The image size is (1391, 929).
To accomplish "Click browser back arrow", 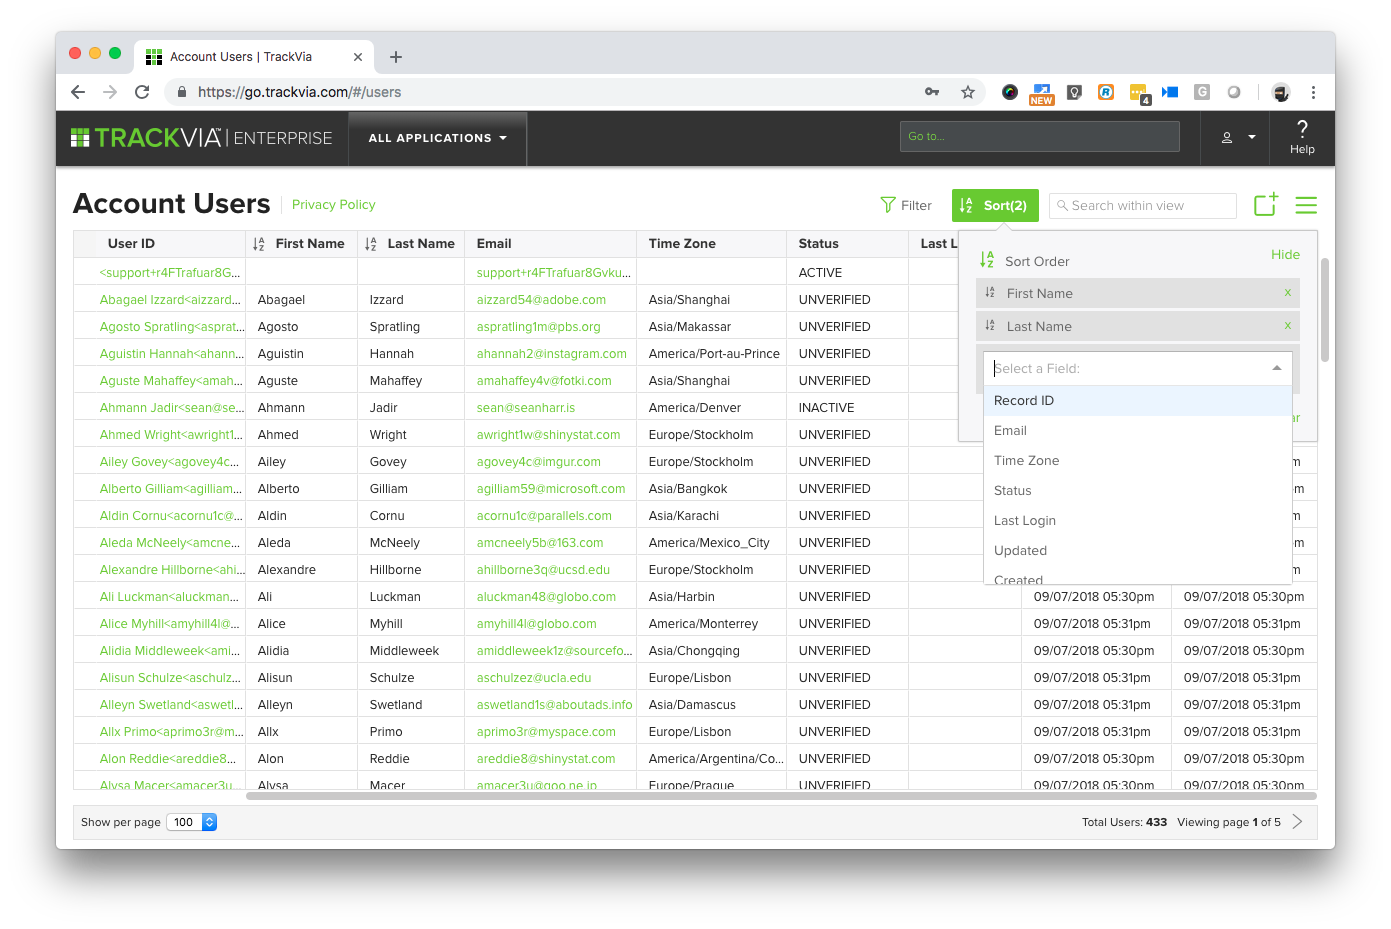I will [78, 92].
